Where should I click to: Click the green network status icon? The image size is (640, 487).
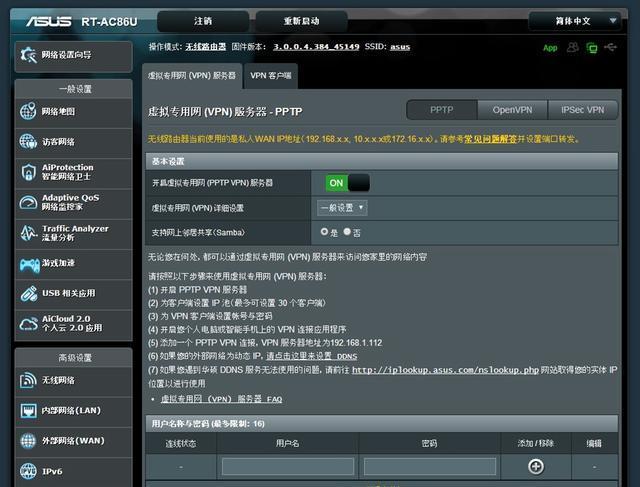pos(592,48)
